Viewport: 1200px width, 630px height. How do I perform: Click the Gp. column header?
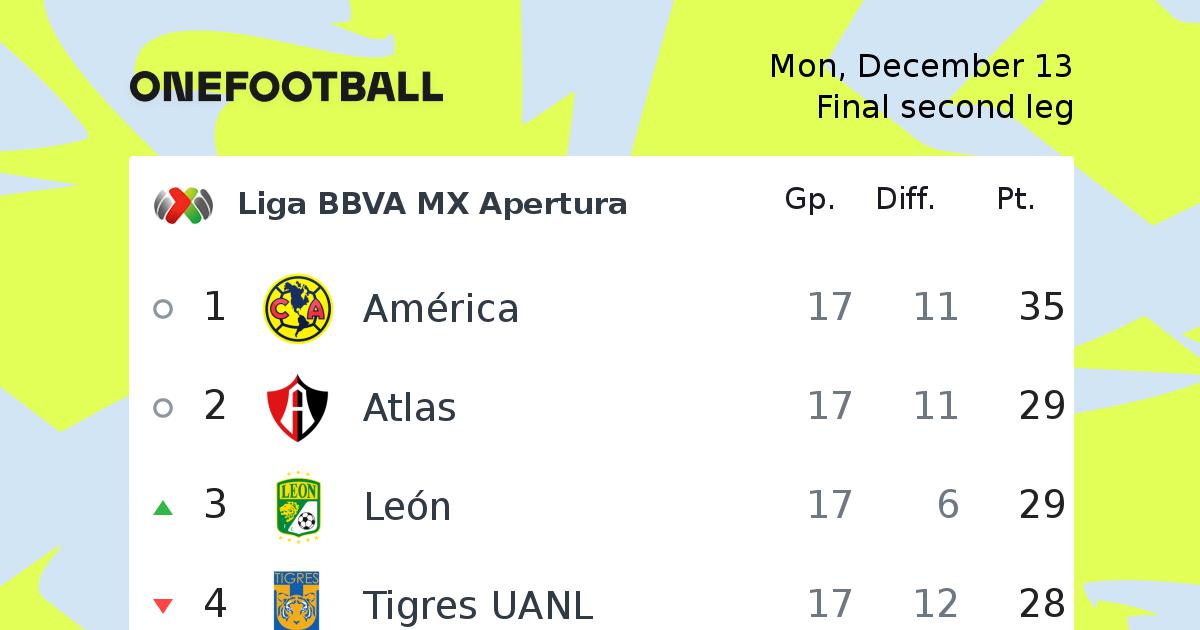pyautogui.click(x=810, y=200)
